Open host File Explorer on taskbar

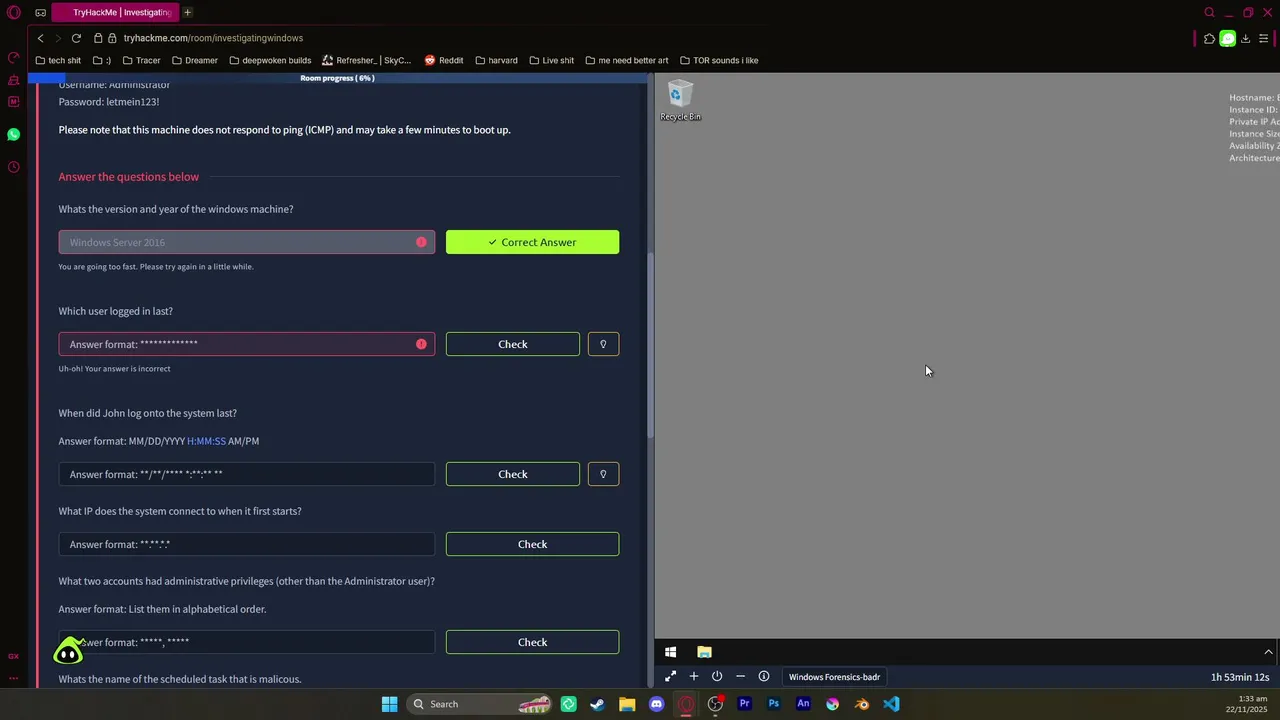(627, 704)
